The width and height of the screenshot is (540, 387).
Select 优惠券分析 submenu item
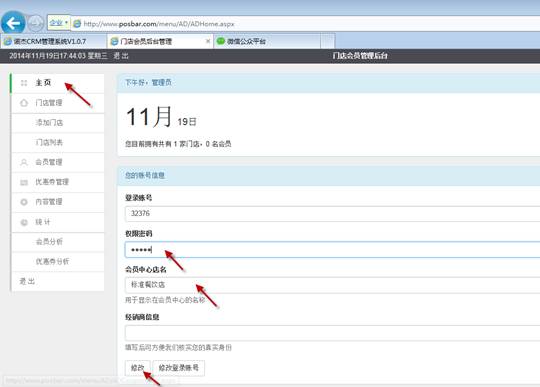[x=58, y=262]
